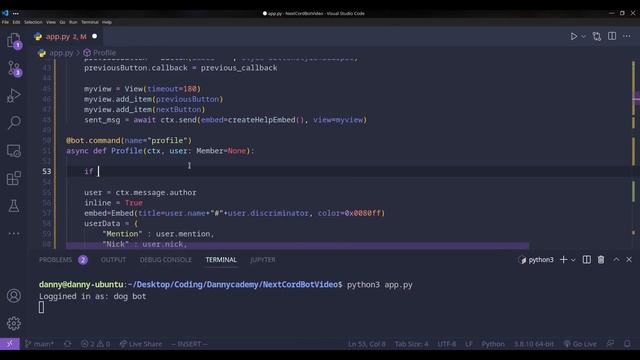The image size is (640, 360).
Task: Click line number 53 in gutter
Action: coord(47,171)
